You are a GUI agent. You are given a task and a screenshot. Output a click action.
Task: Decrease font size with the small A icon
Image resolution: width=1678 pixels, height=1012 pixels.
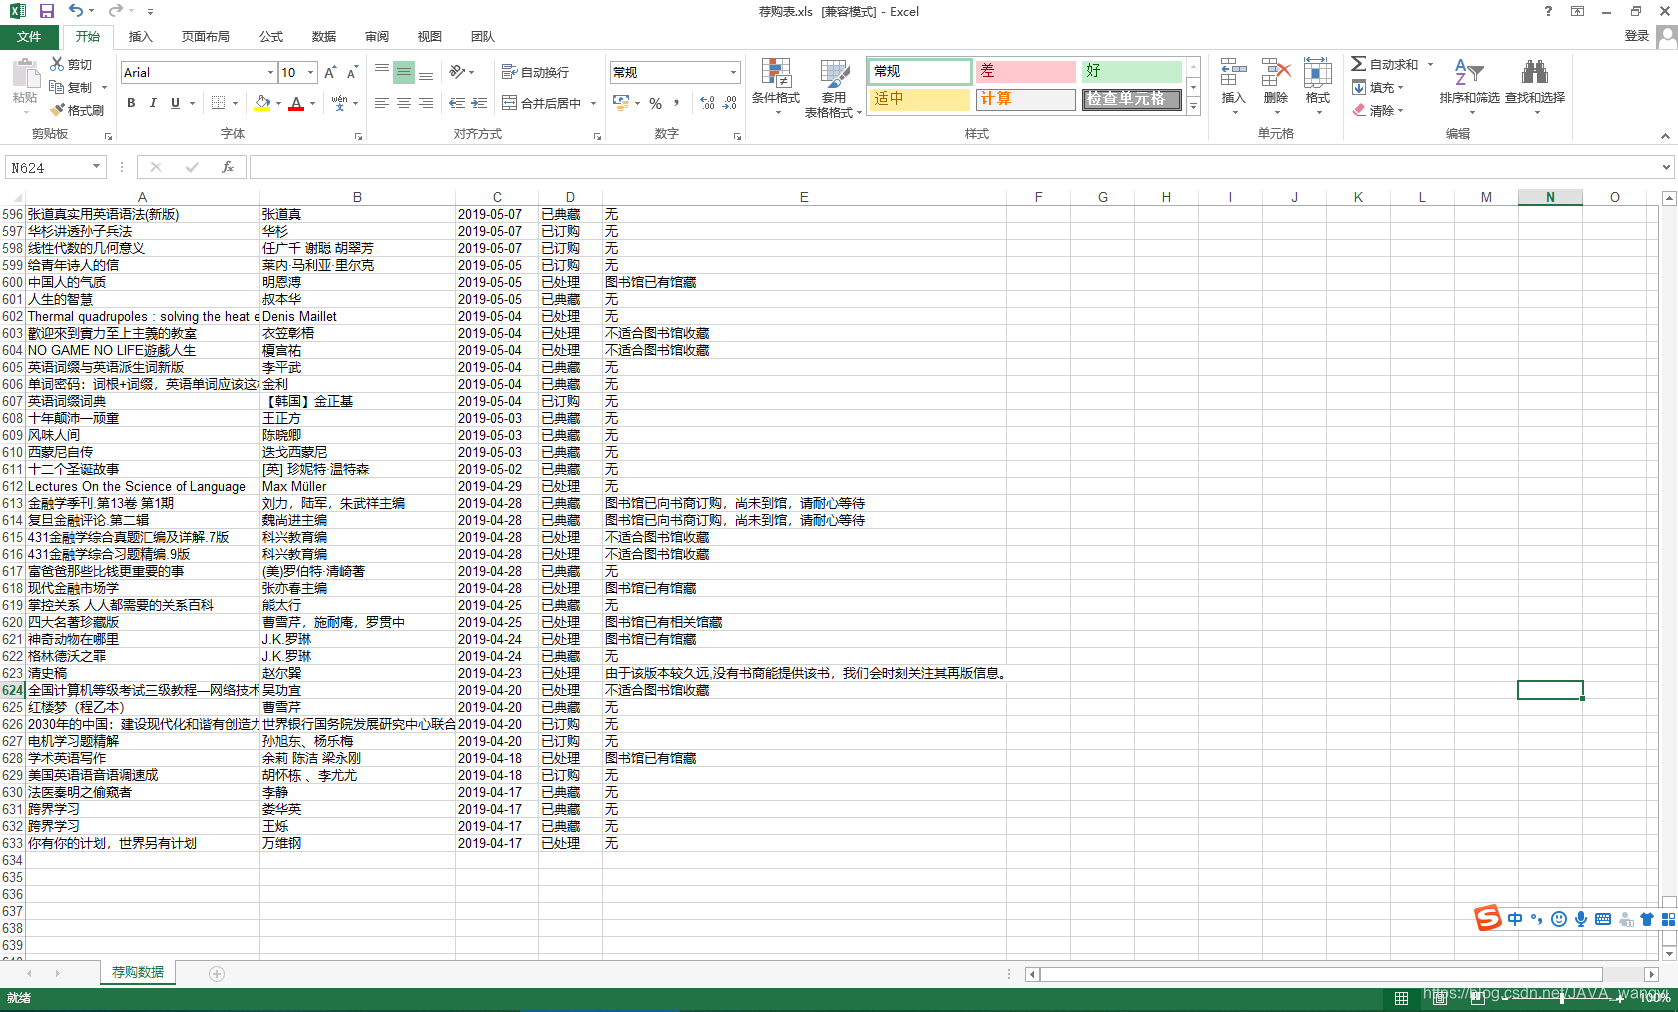click(x=352, y=72)
